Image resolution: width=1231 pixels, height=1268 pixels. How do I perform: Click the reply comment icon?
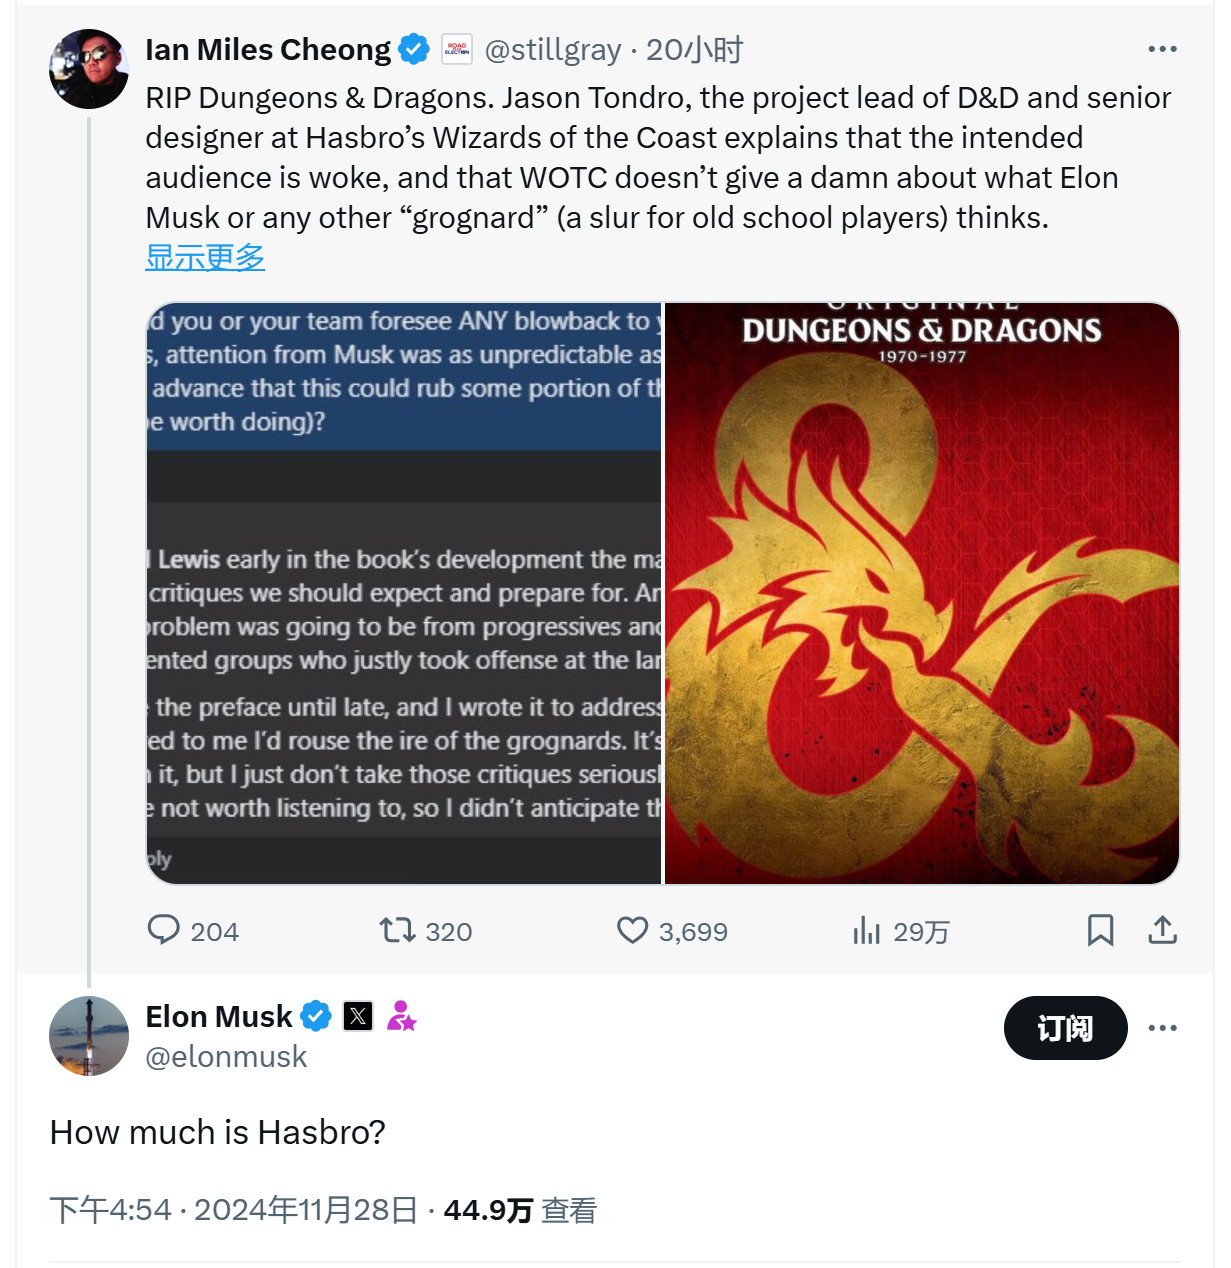click(164, 931)
